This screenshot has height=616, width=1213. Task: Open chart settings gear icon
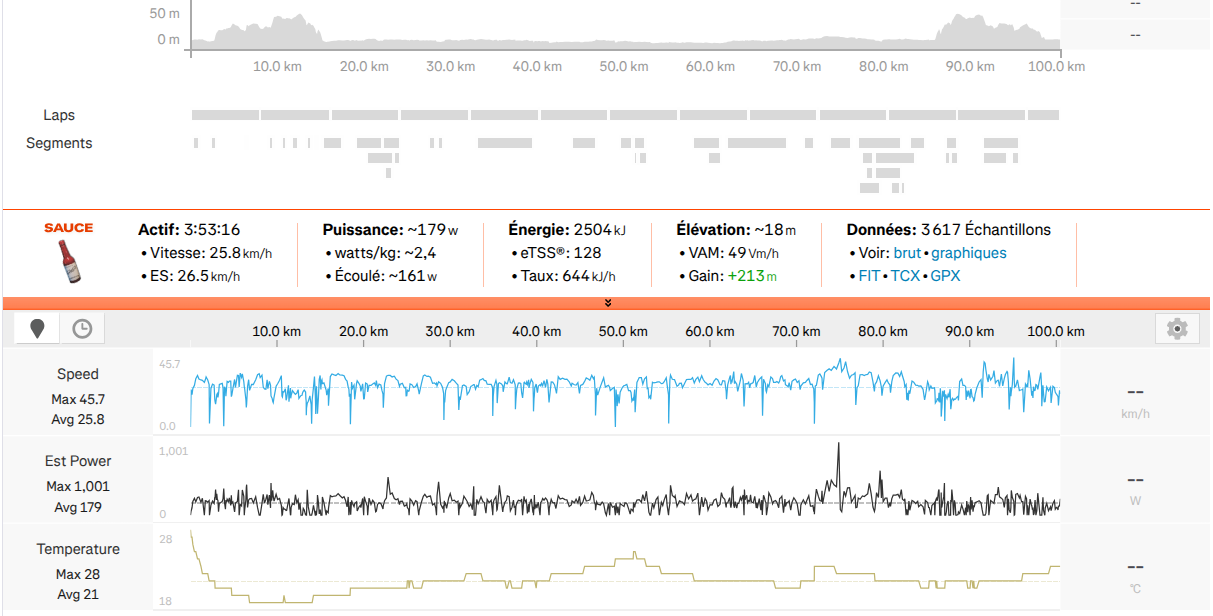(1177, 328)
